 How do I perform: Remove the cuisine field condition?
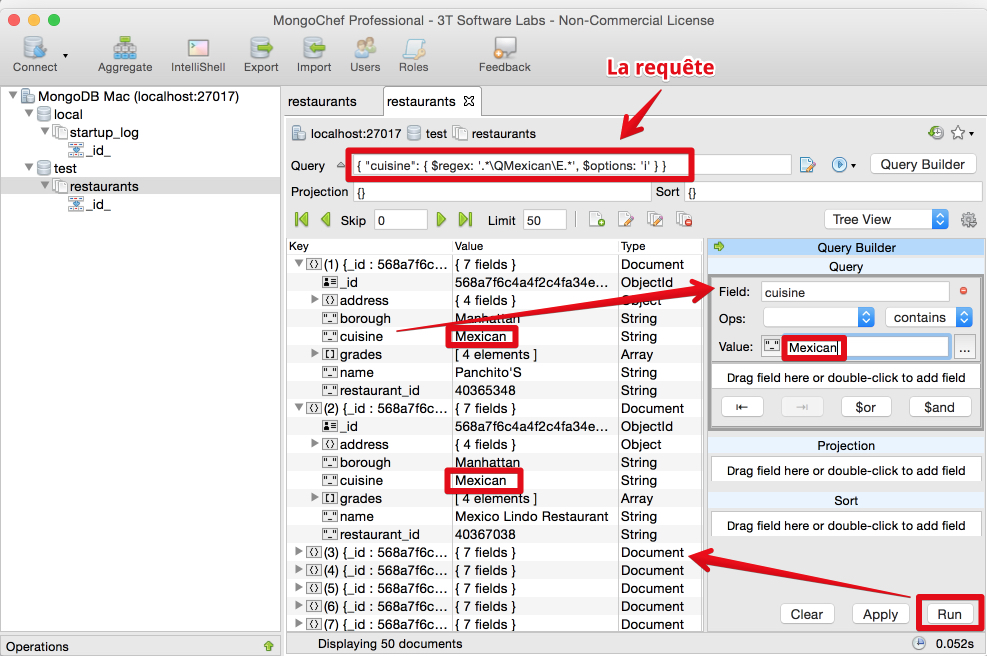963,291
